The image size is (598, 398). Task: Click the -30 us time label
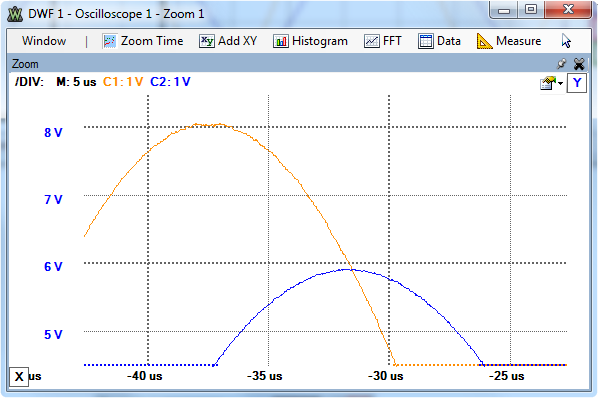coord(386,376)
